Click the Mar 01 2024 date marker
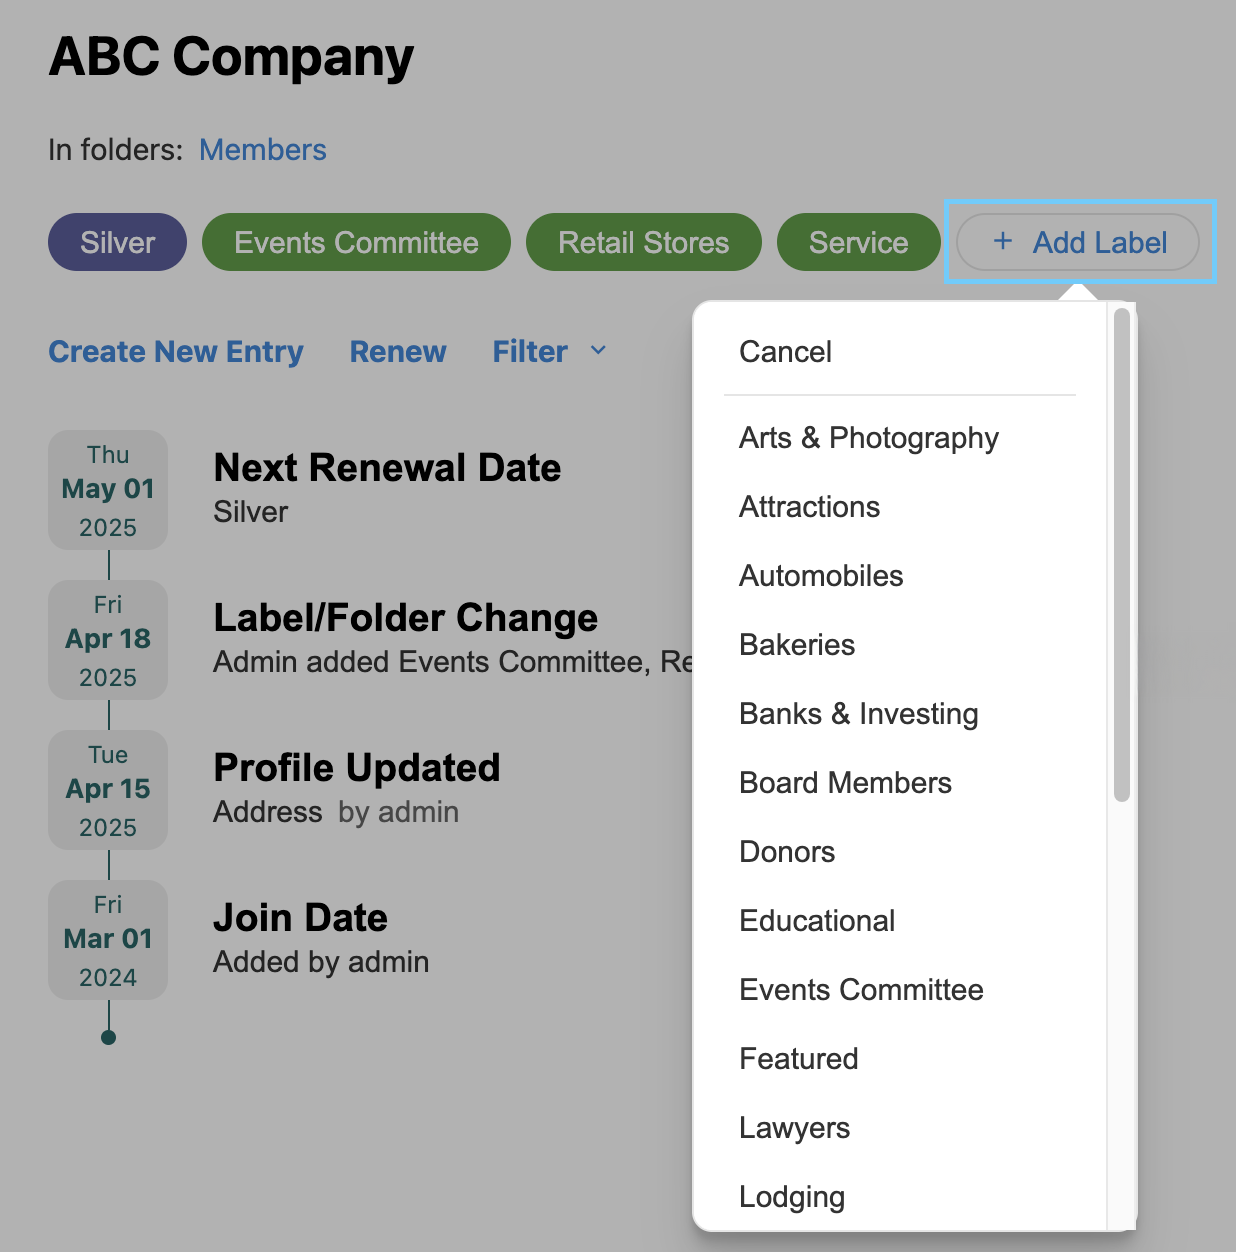1236x1252 pixels. pos(108,940)
